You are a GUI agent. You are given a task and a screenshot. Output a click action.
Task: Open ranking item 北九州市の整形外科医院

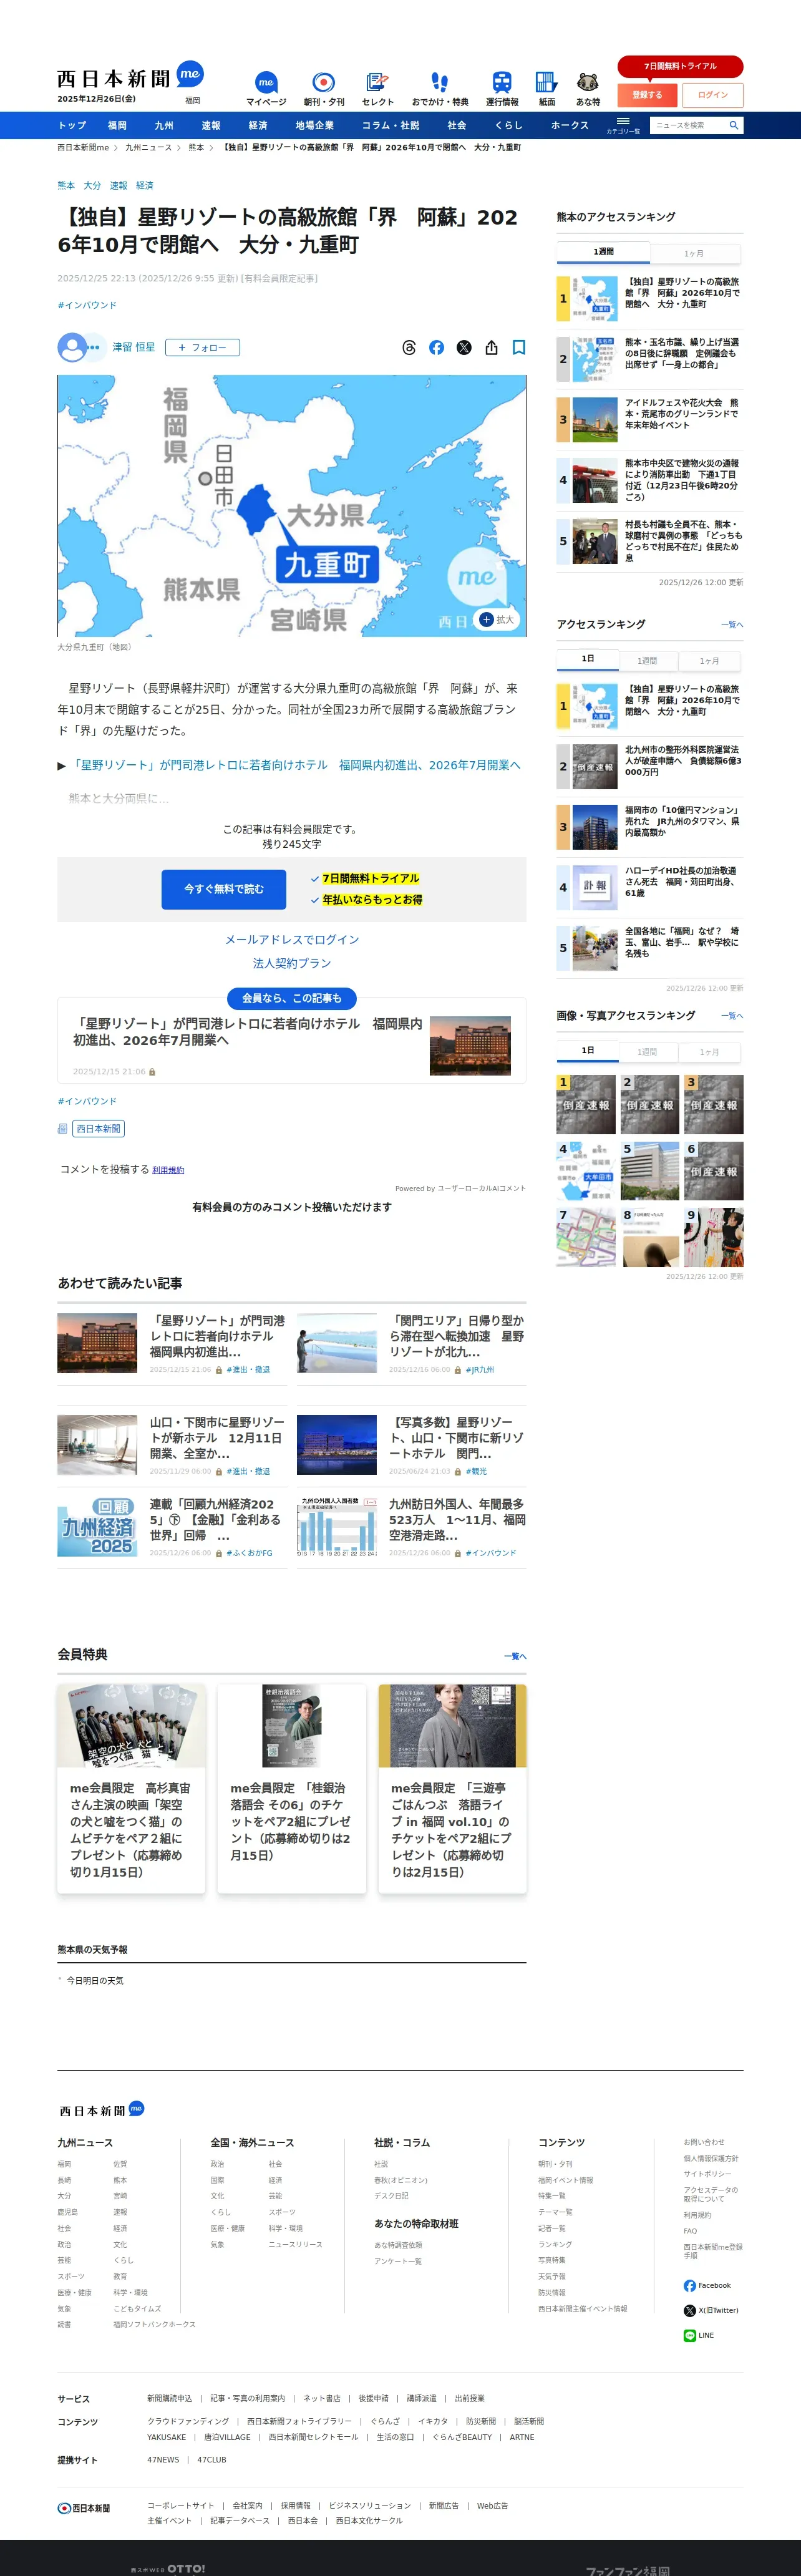pyautogui.click(x=650, y=766)
